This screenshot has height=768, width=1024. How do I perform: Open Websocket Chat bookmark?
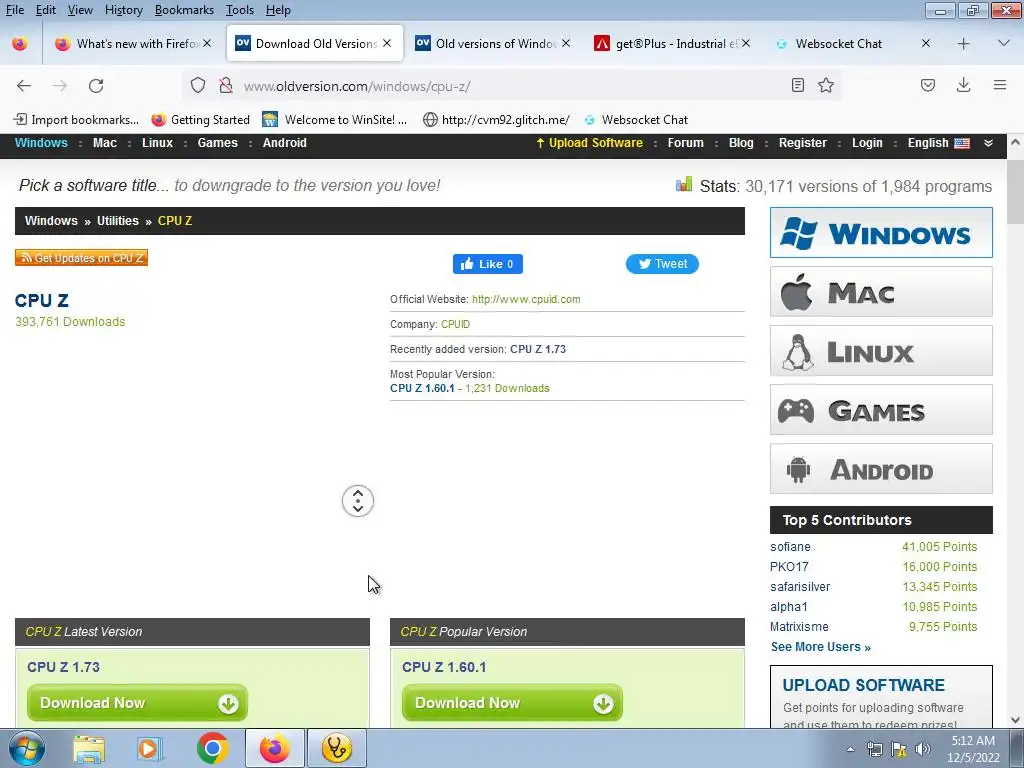pos(636,120)
